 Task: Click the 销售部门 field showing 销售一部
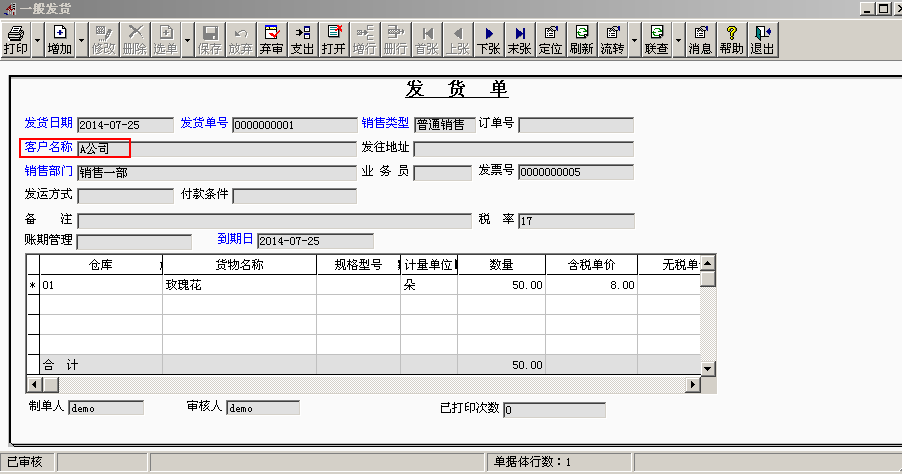coord(217,173)
